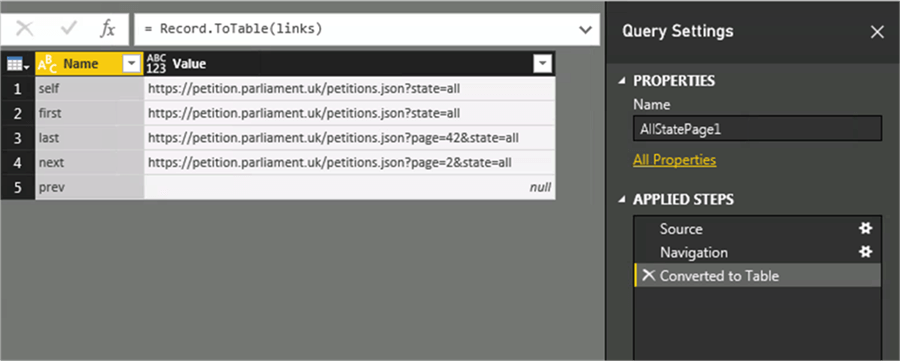This screenshot has width=900, height=361.
Task: Open settings gear for the Navigation step
Action: [865, 252]
